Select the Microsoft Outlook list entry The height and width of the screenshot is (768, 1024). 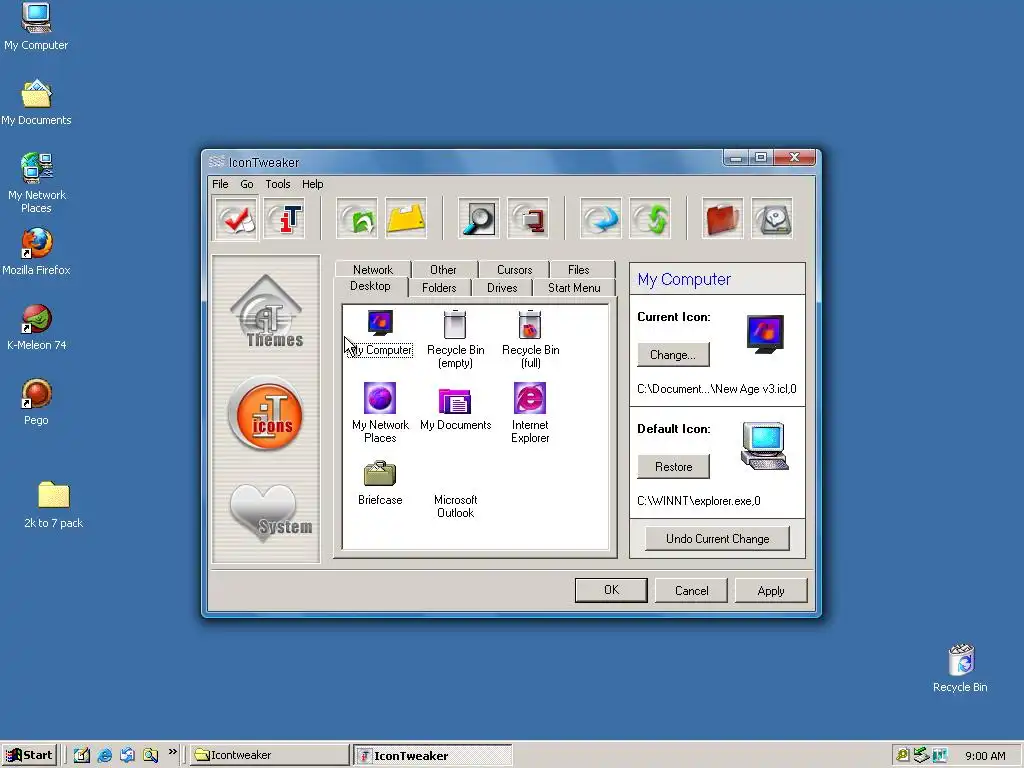pyautogui.click(x=455, y=506)
